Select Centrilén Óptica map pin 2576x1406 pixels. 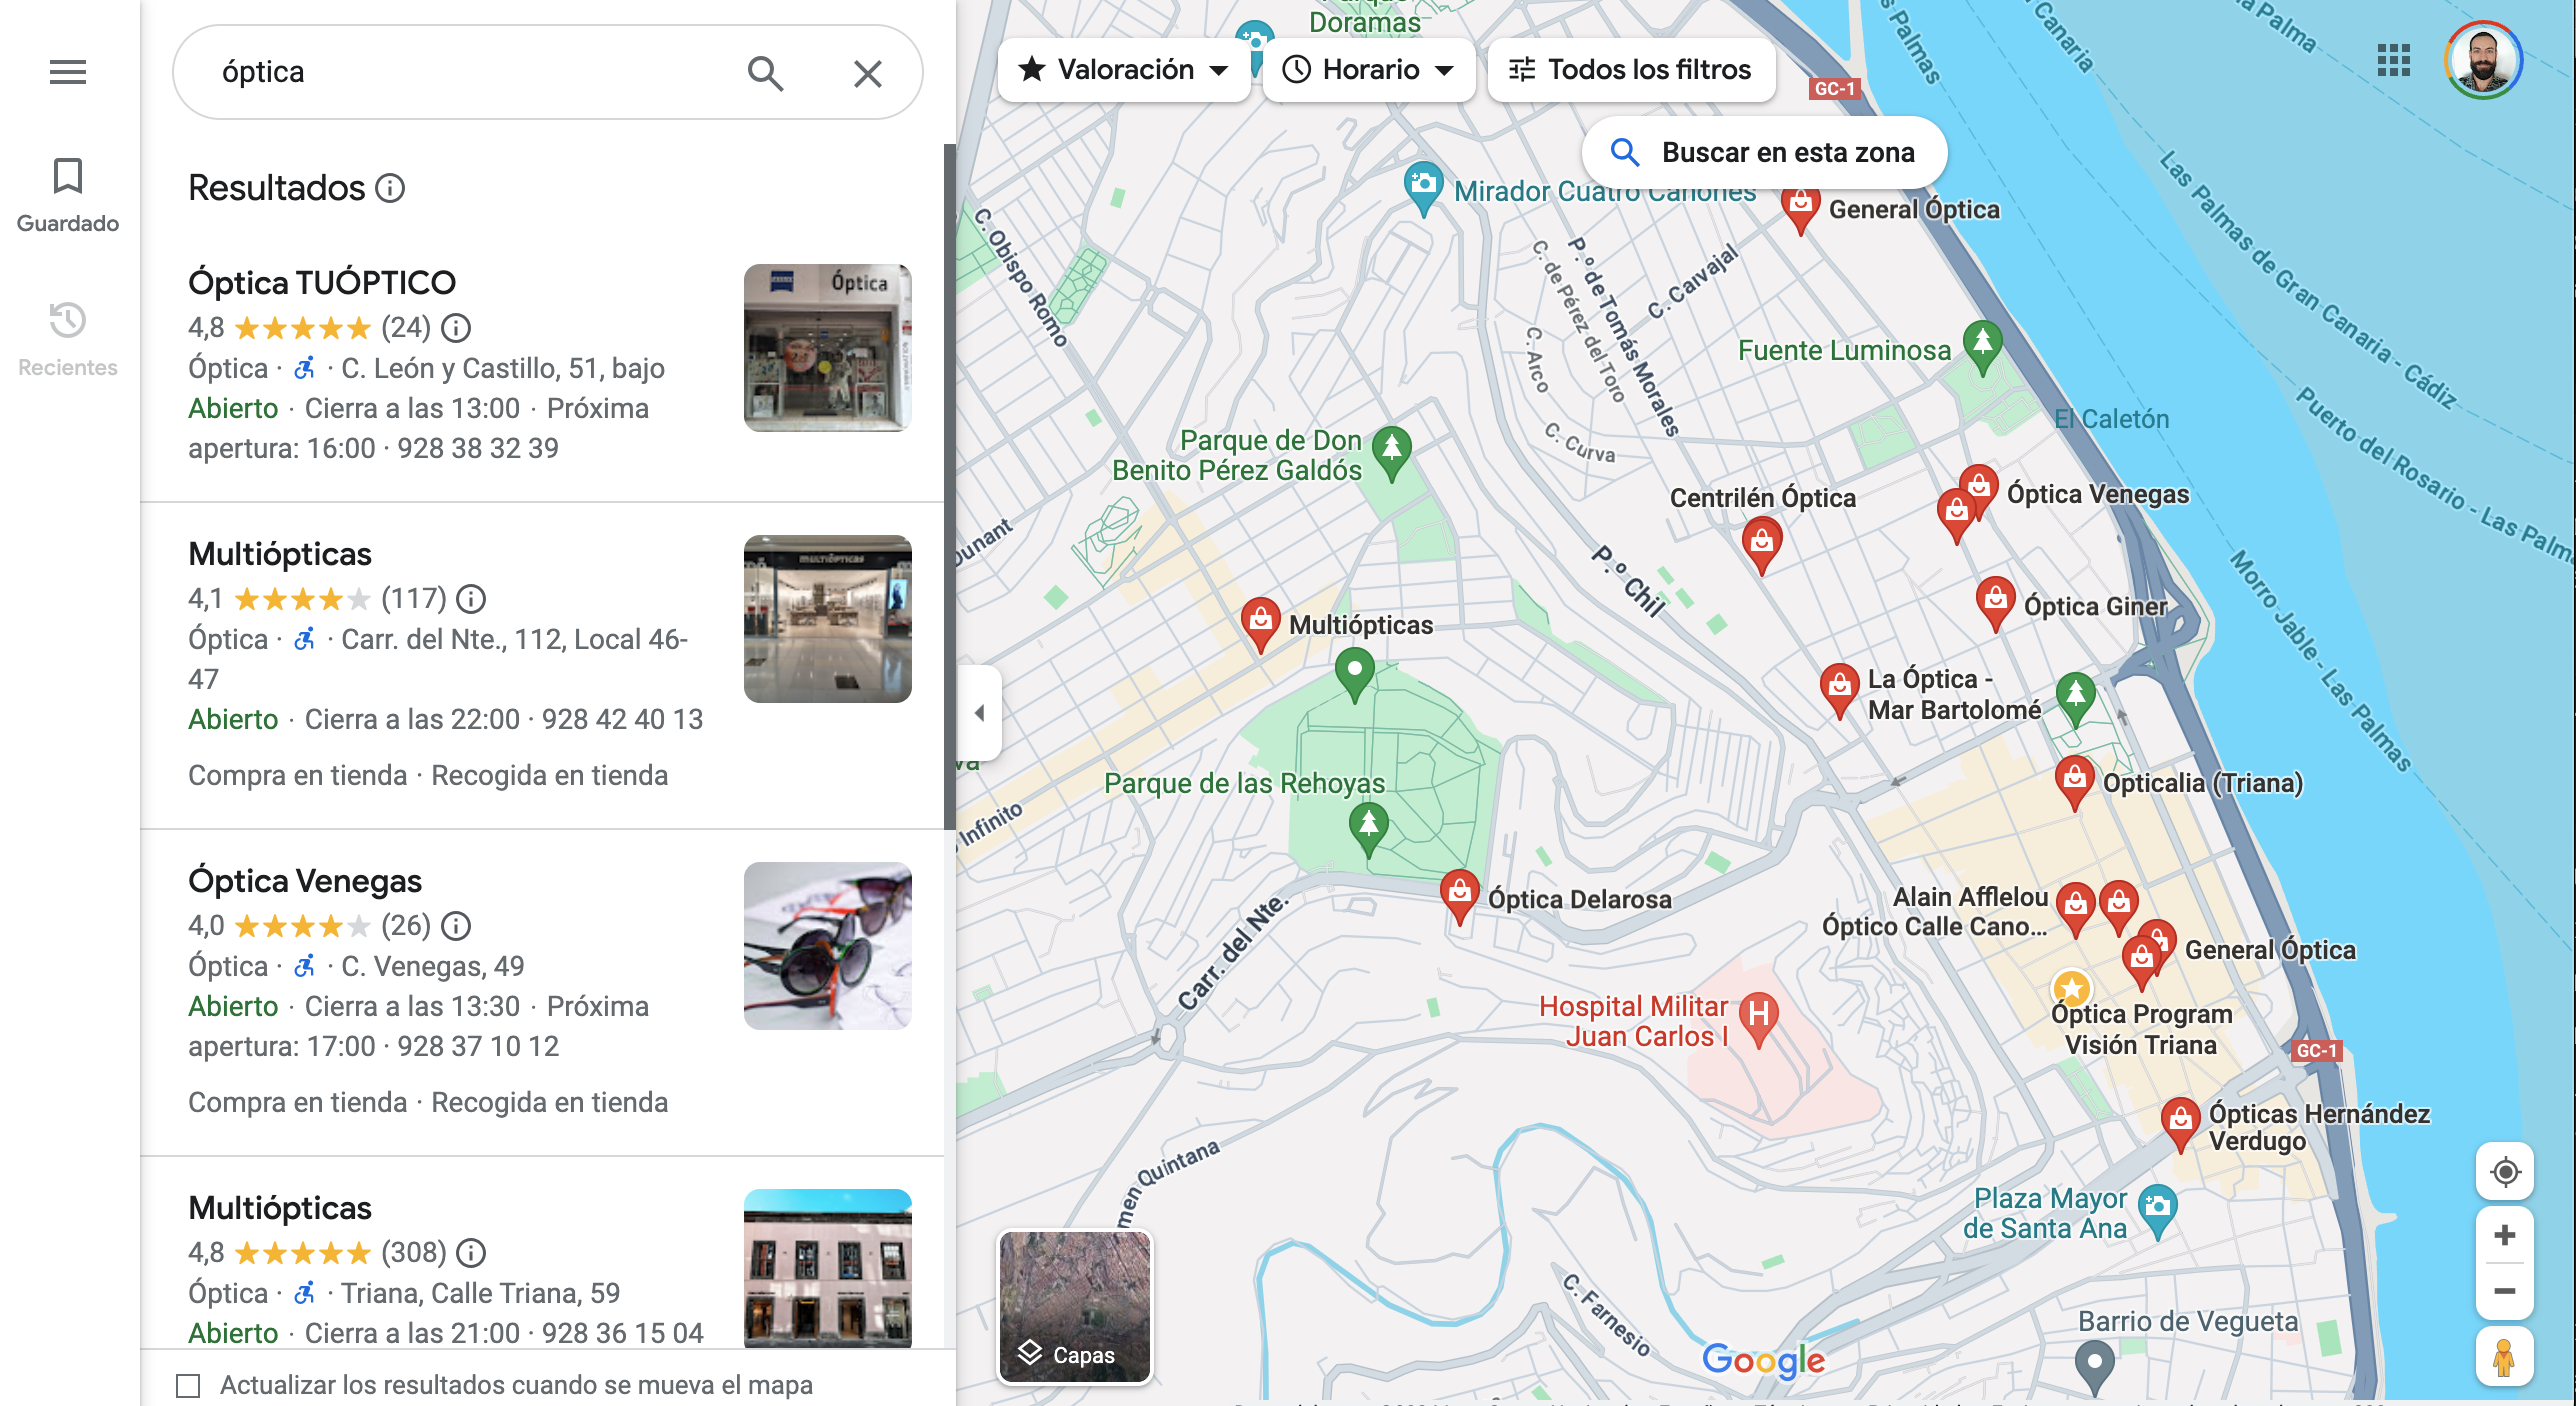(1762, 545)
